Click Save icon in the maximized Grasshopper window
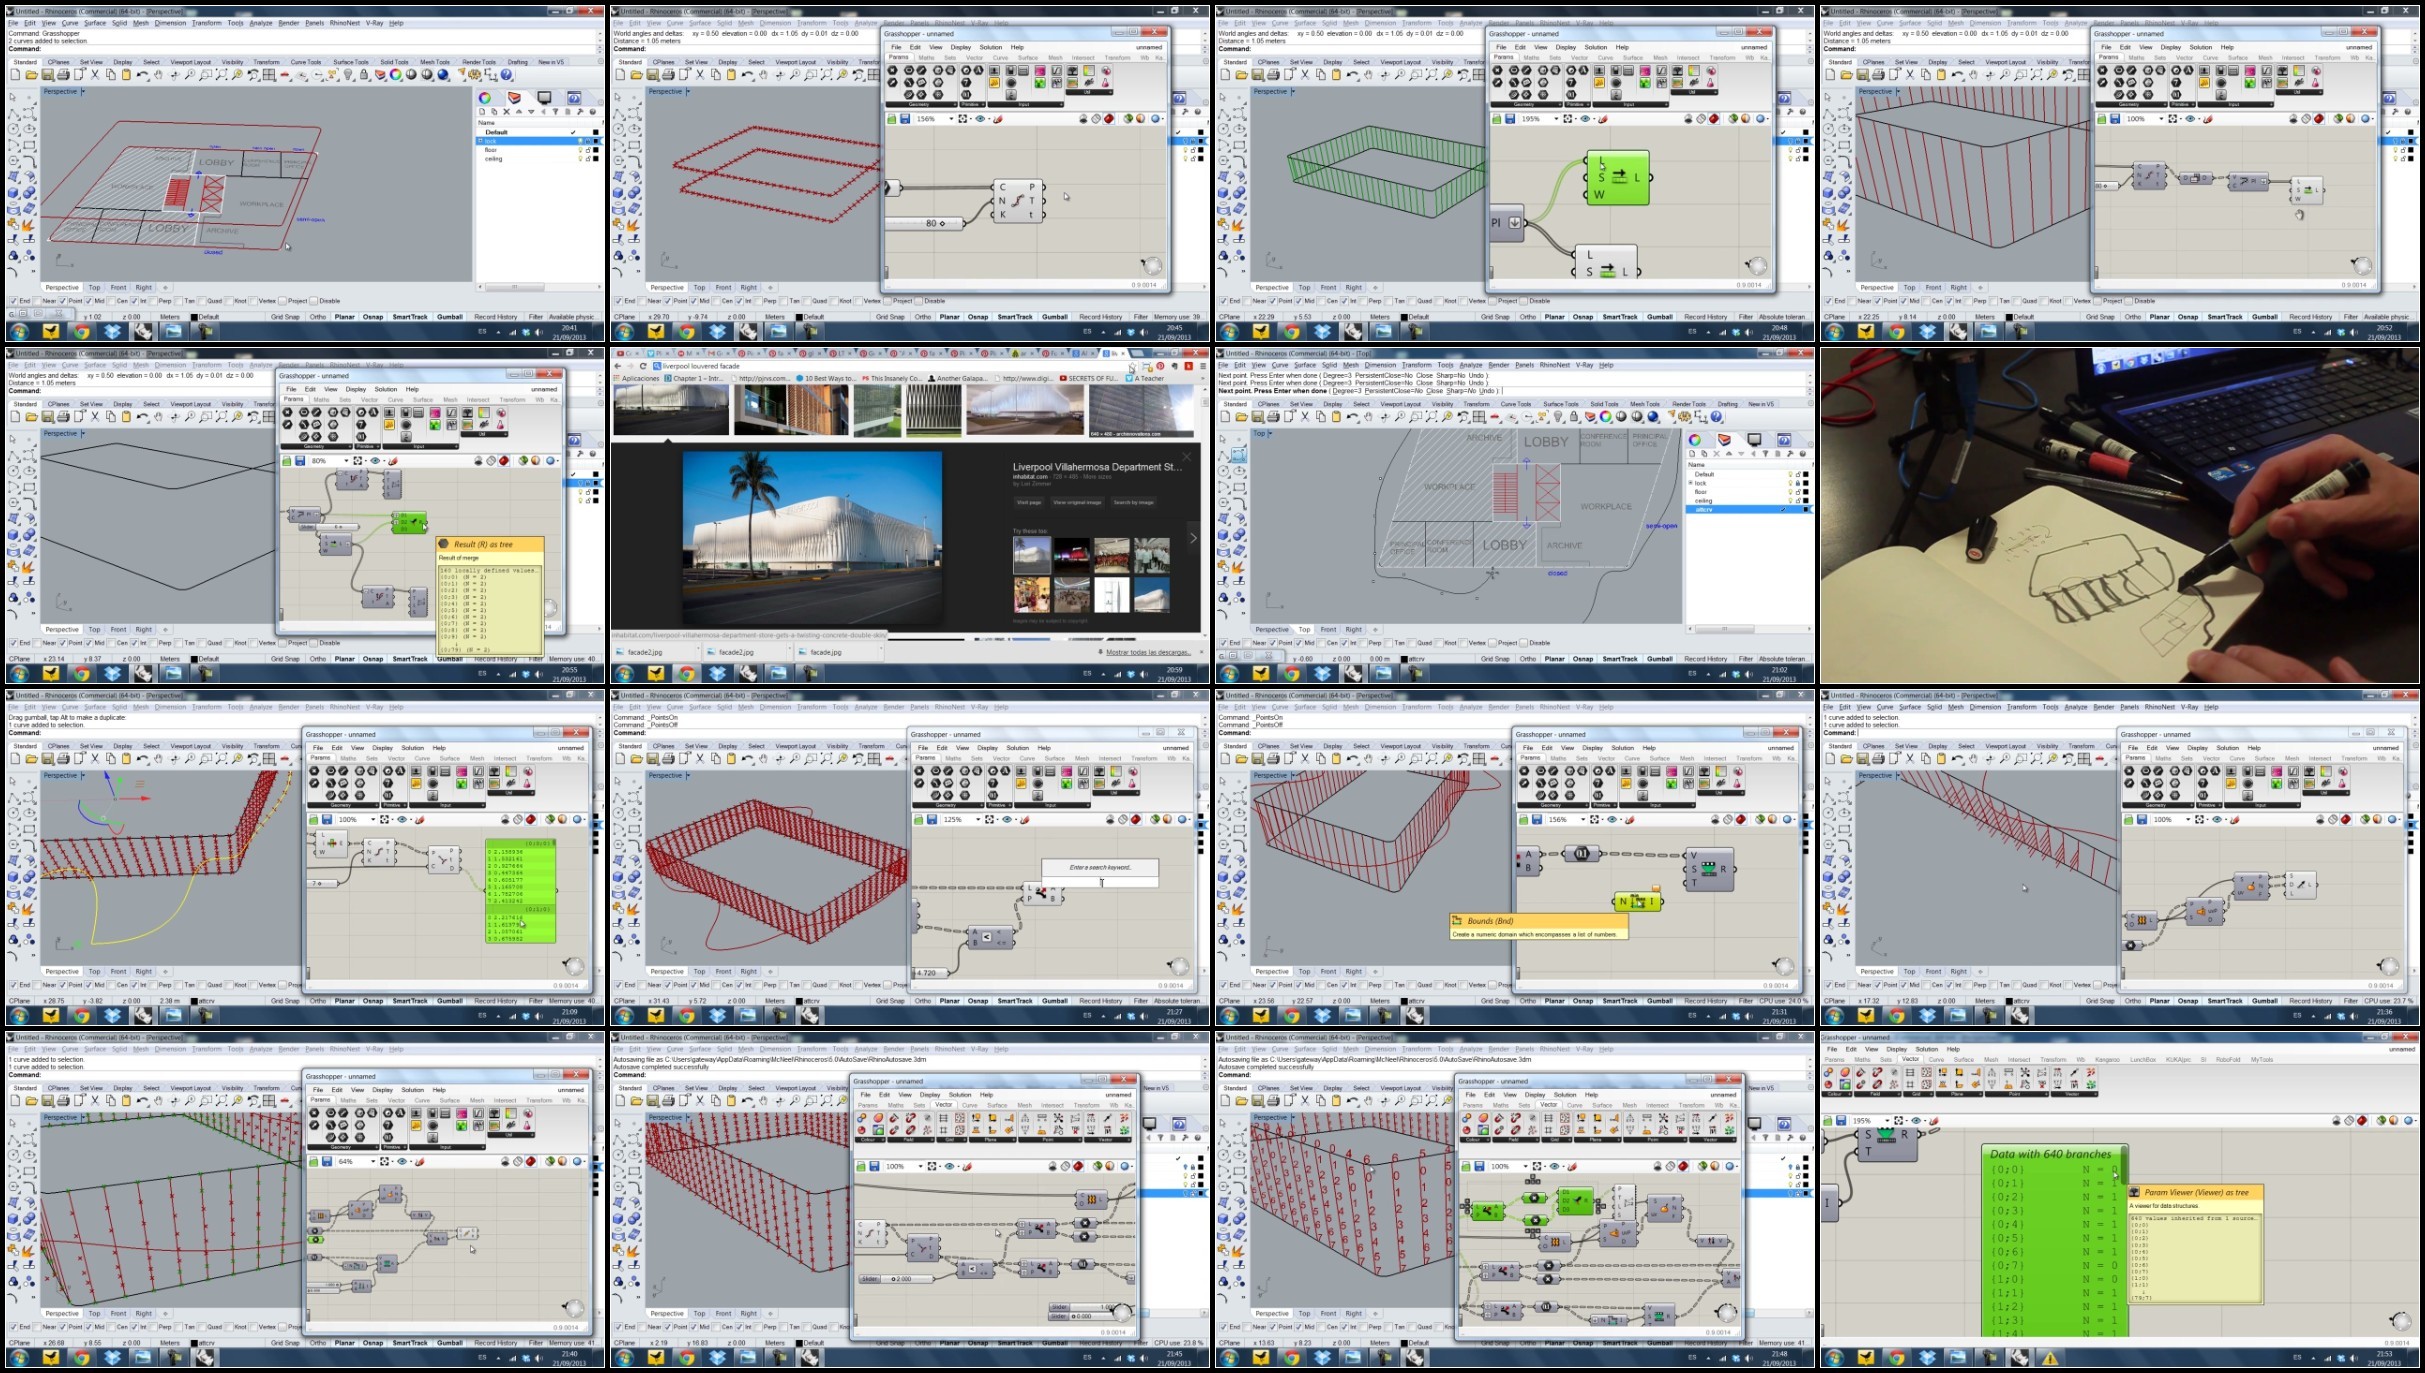Screen dimensions: 2425x1373 click(1841, 1121)
